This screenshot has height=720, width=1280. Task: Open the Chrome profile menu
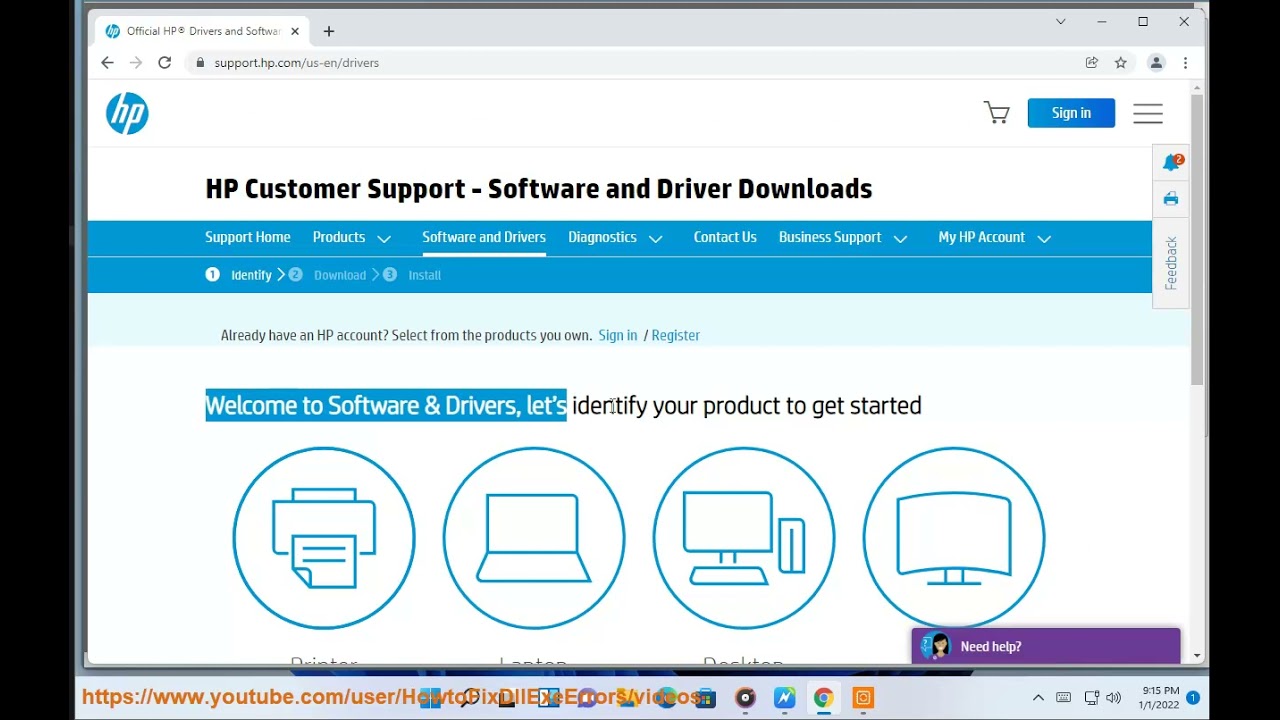click(1156, 62)
